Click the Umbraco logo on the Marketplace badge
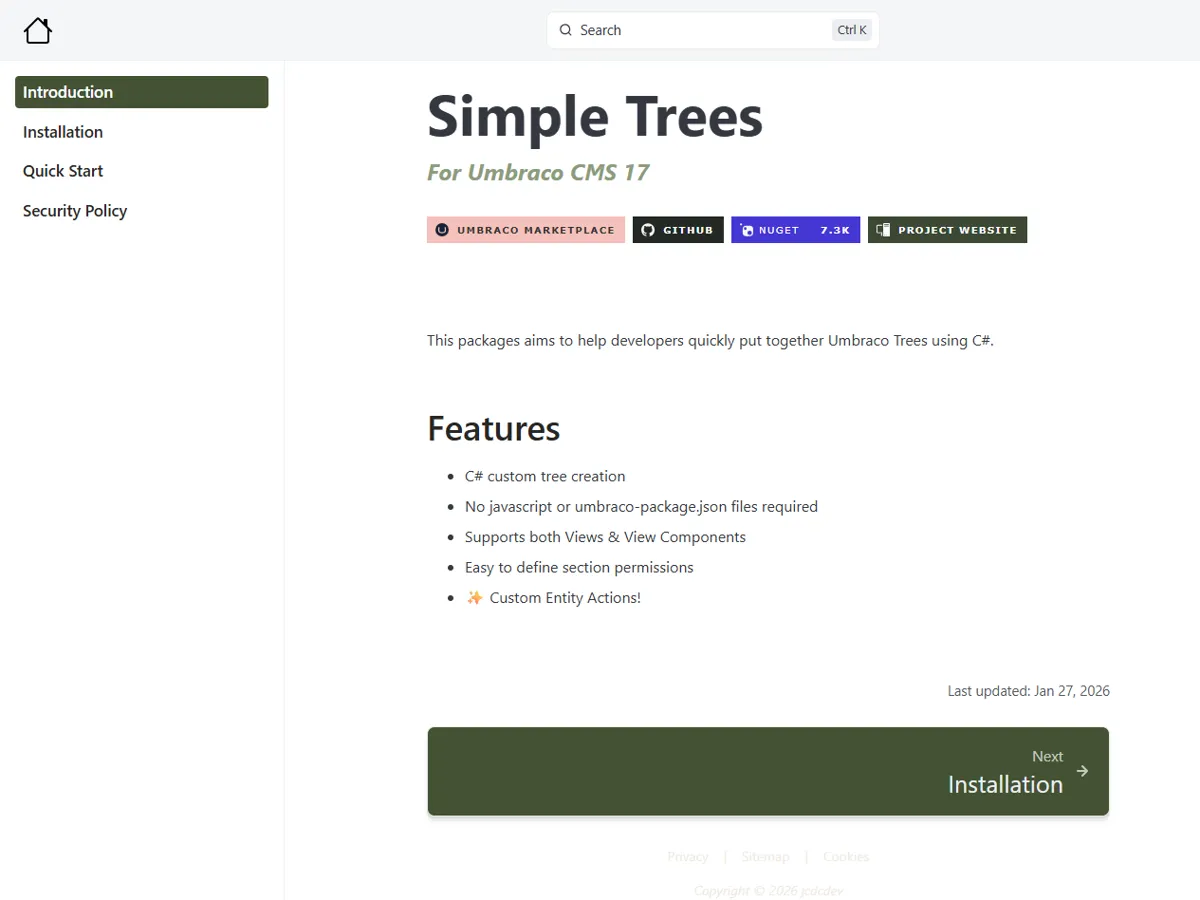This screenshot has height=900, width=1200. [442, 230]
